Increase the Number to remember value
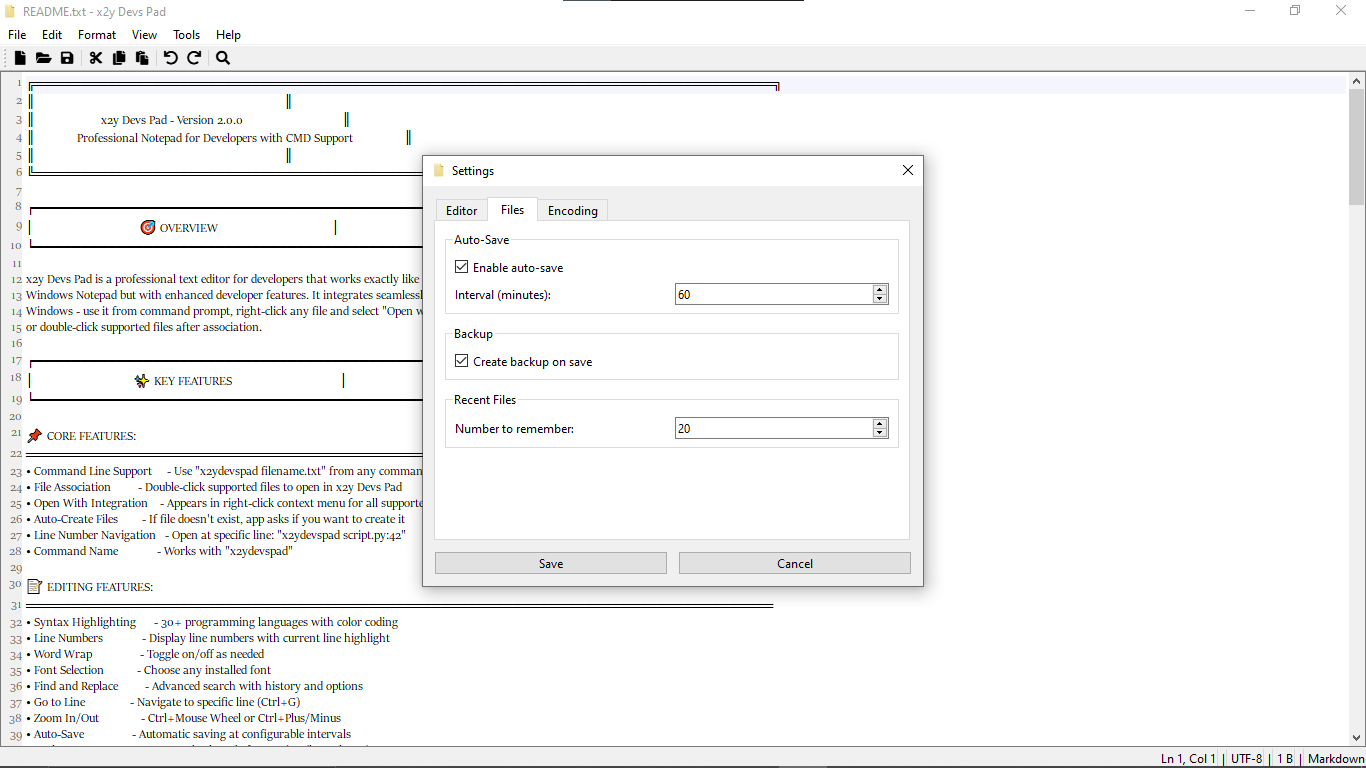1366x768 pixels. click(880, 424)
